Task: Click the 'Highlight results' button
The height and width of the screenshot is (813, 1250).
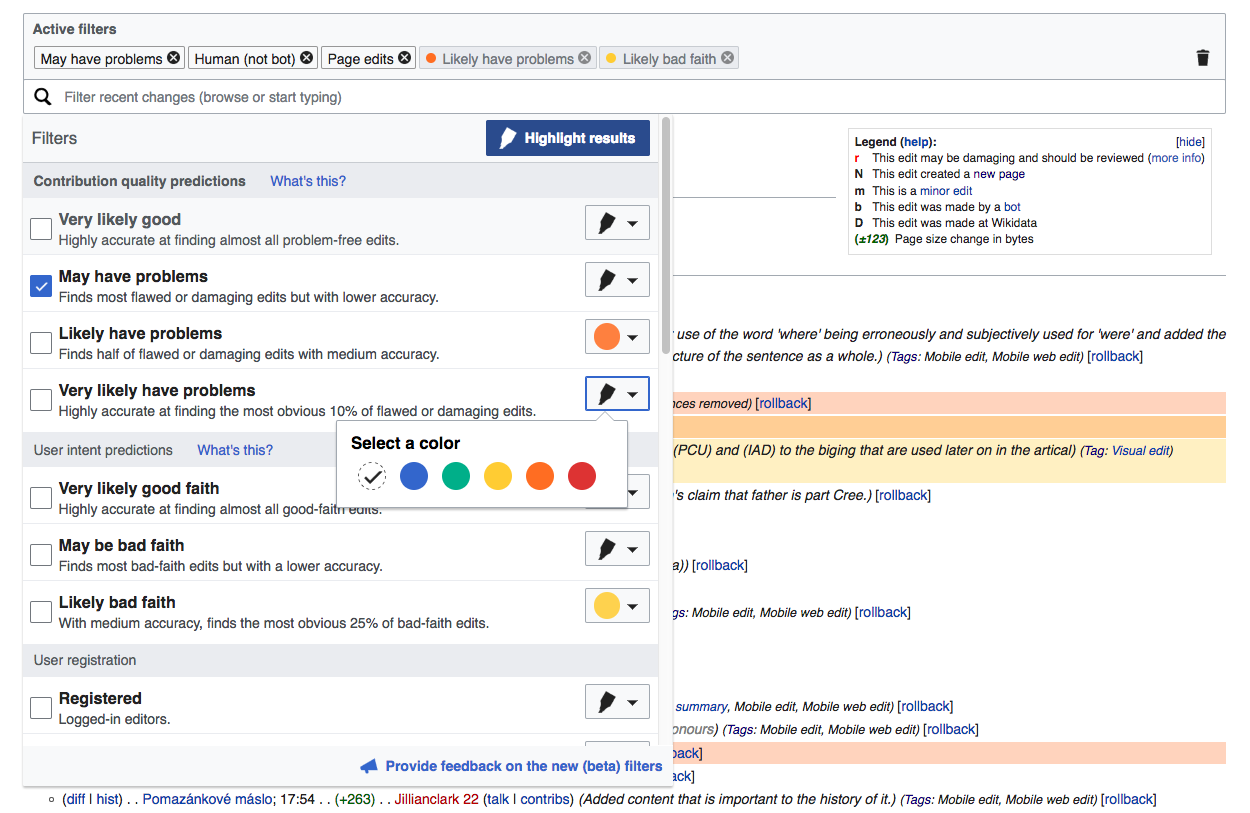Action: [x=567, y=138]
